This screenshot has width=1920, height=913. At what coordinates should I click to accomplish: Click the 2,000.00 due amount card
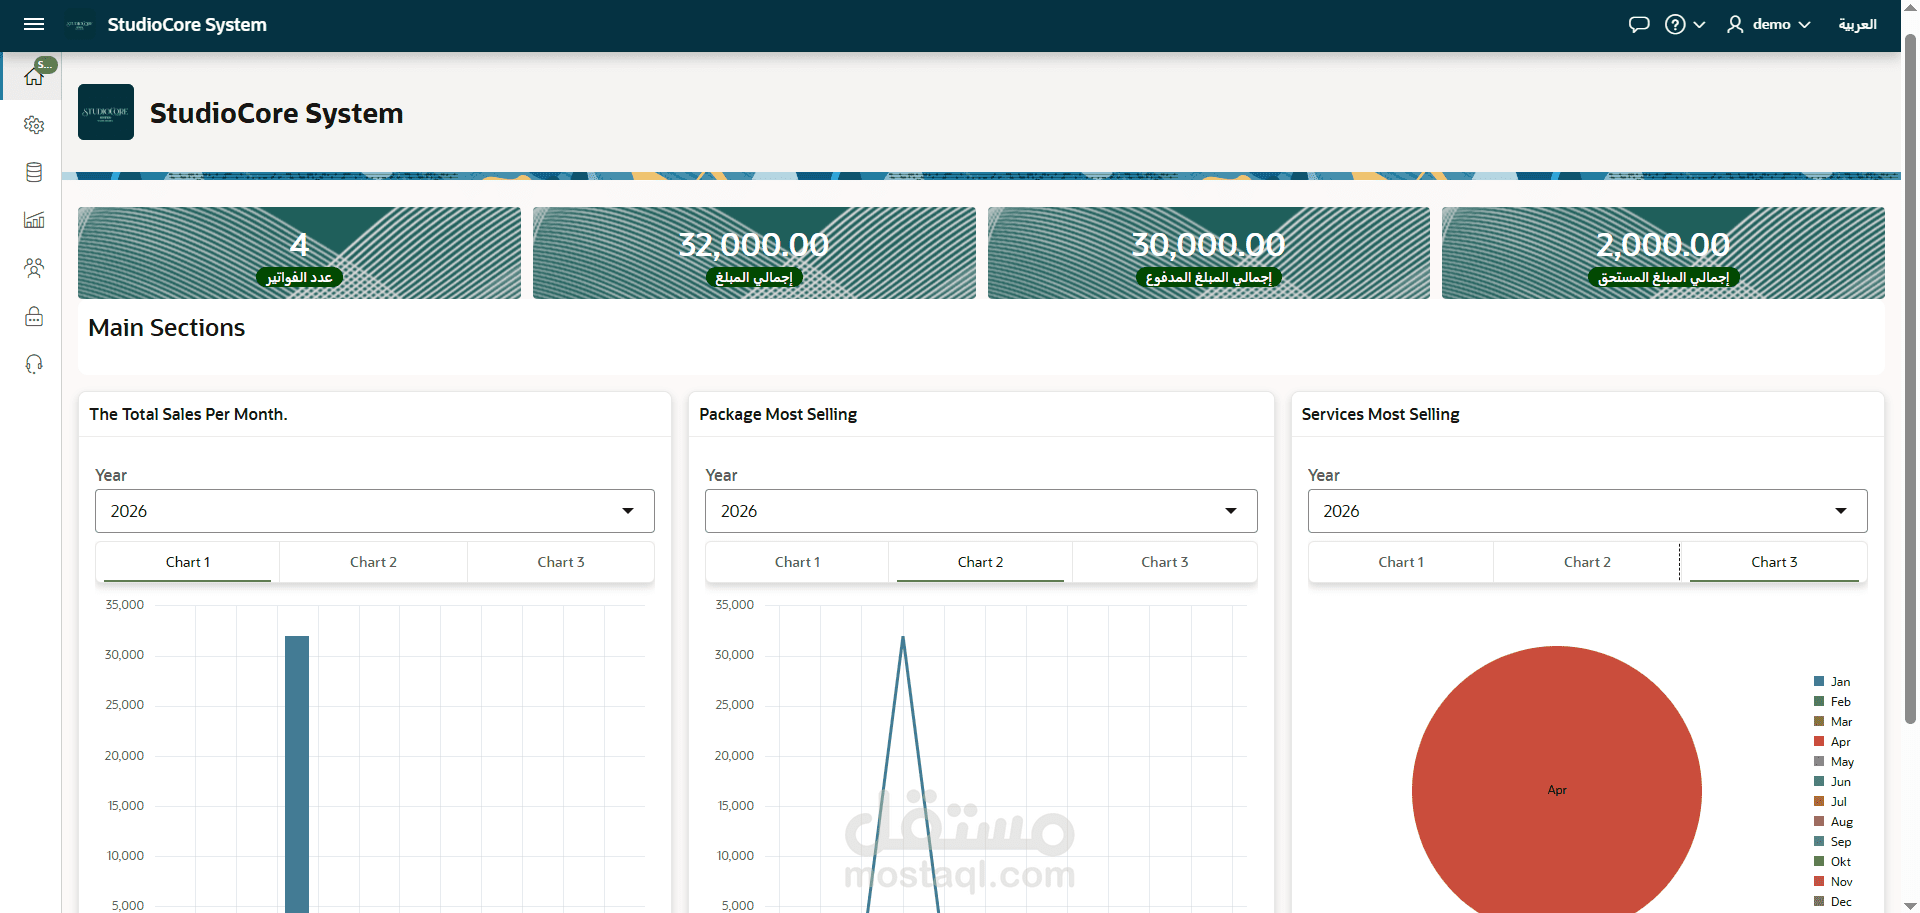click(x=1663, y=253)
